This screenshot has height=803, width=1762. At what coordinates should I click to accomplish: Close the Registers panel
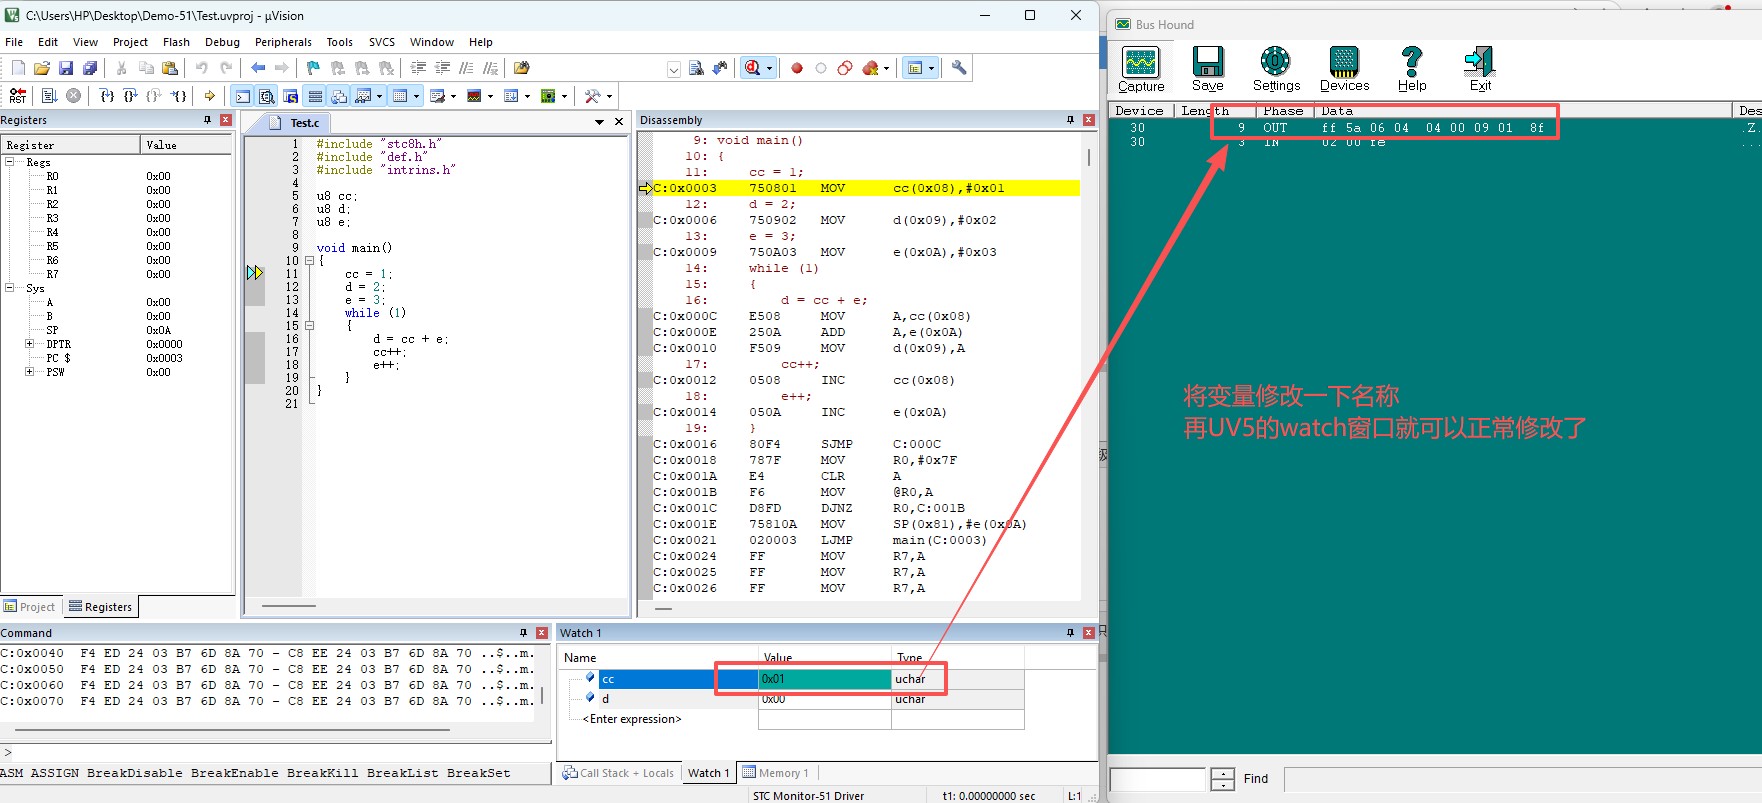coord(226,120)
